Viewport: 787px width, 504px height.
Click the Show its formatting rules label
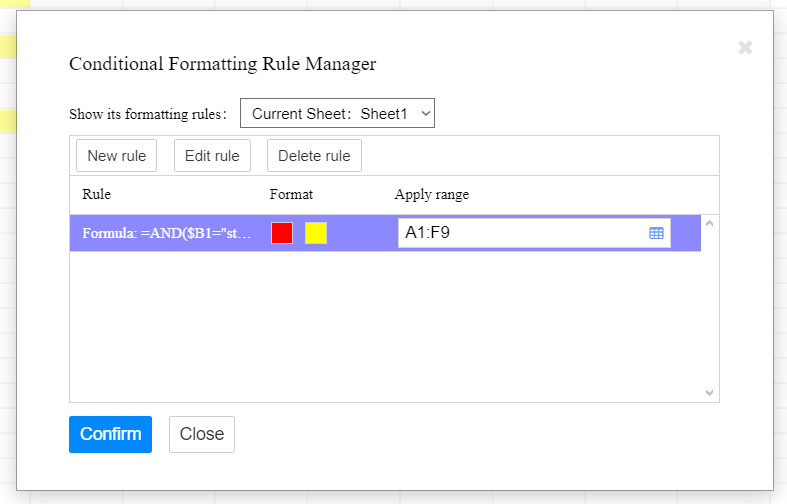[x=148, y=114]
